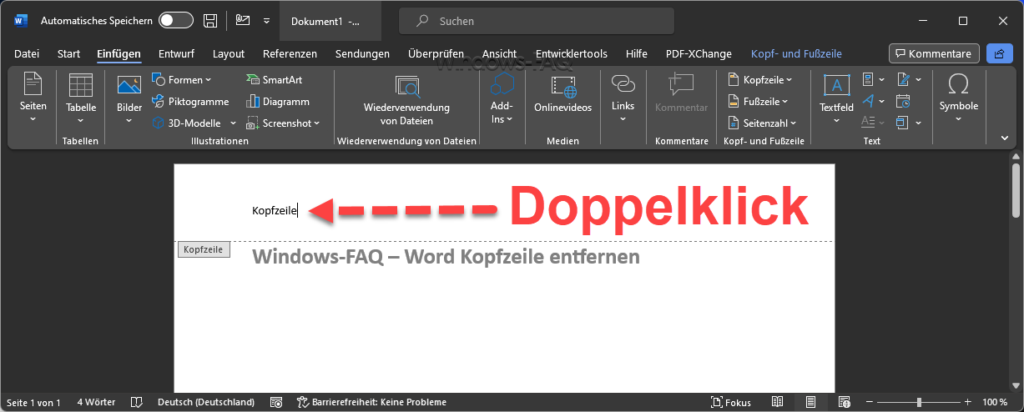Click the Kommentar button
This screenshot has height=412, width=1024.
[x=681, y=95]
